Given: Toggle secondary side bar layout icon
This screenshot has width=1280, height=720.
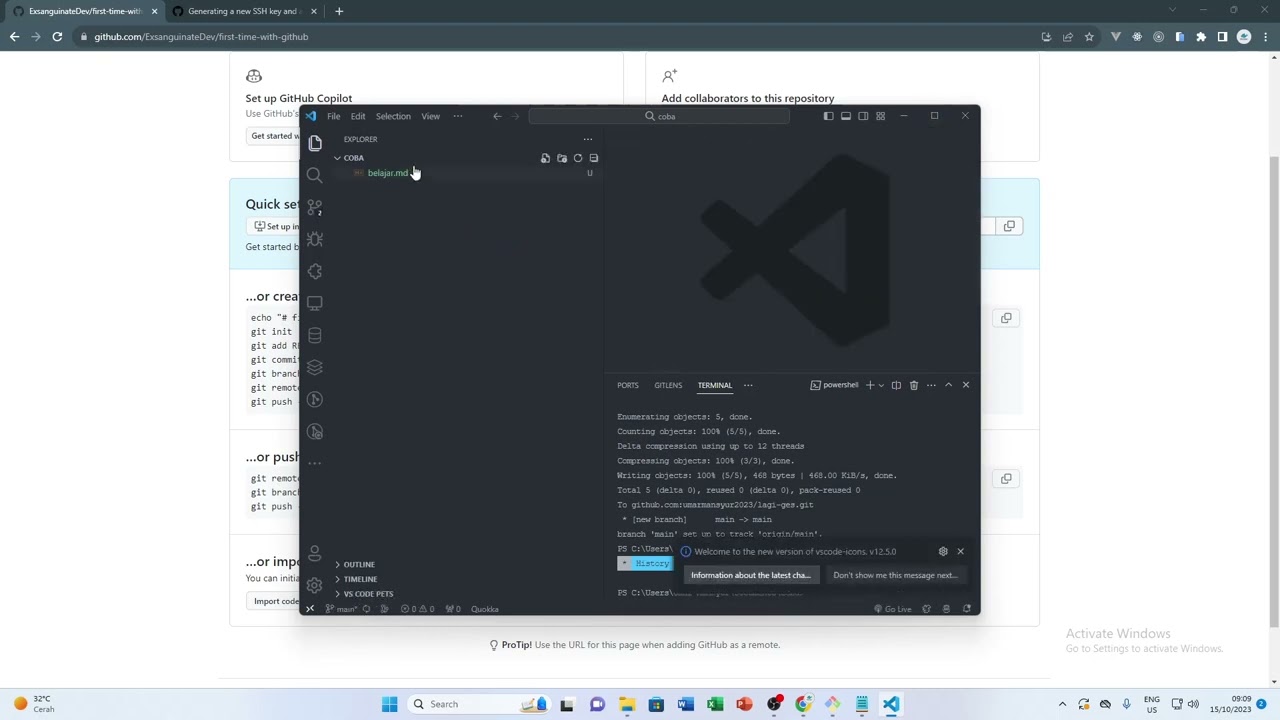Looking at the screenshot, I should [863, 116].
